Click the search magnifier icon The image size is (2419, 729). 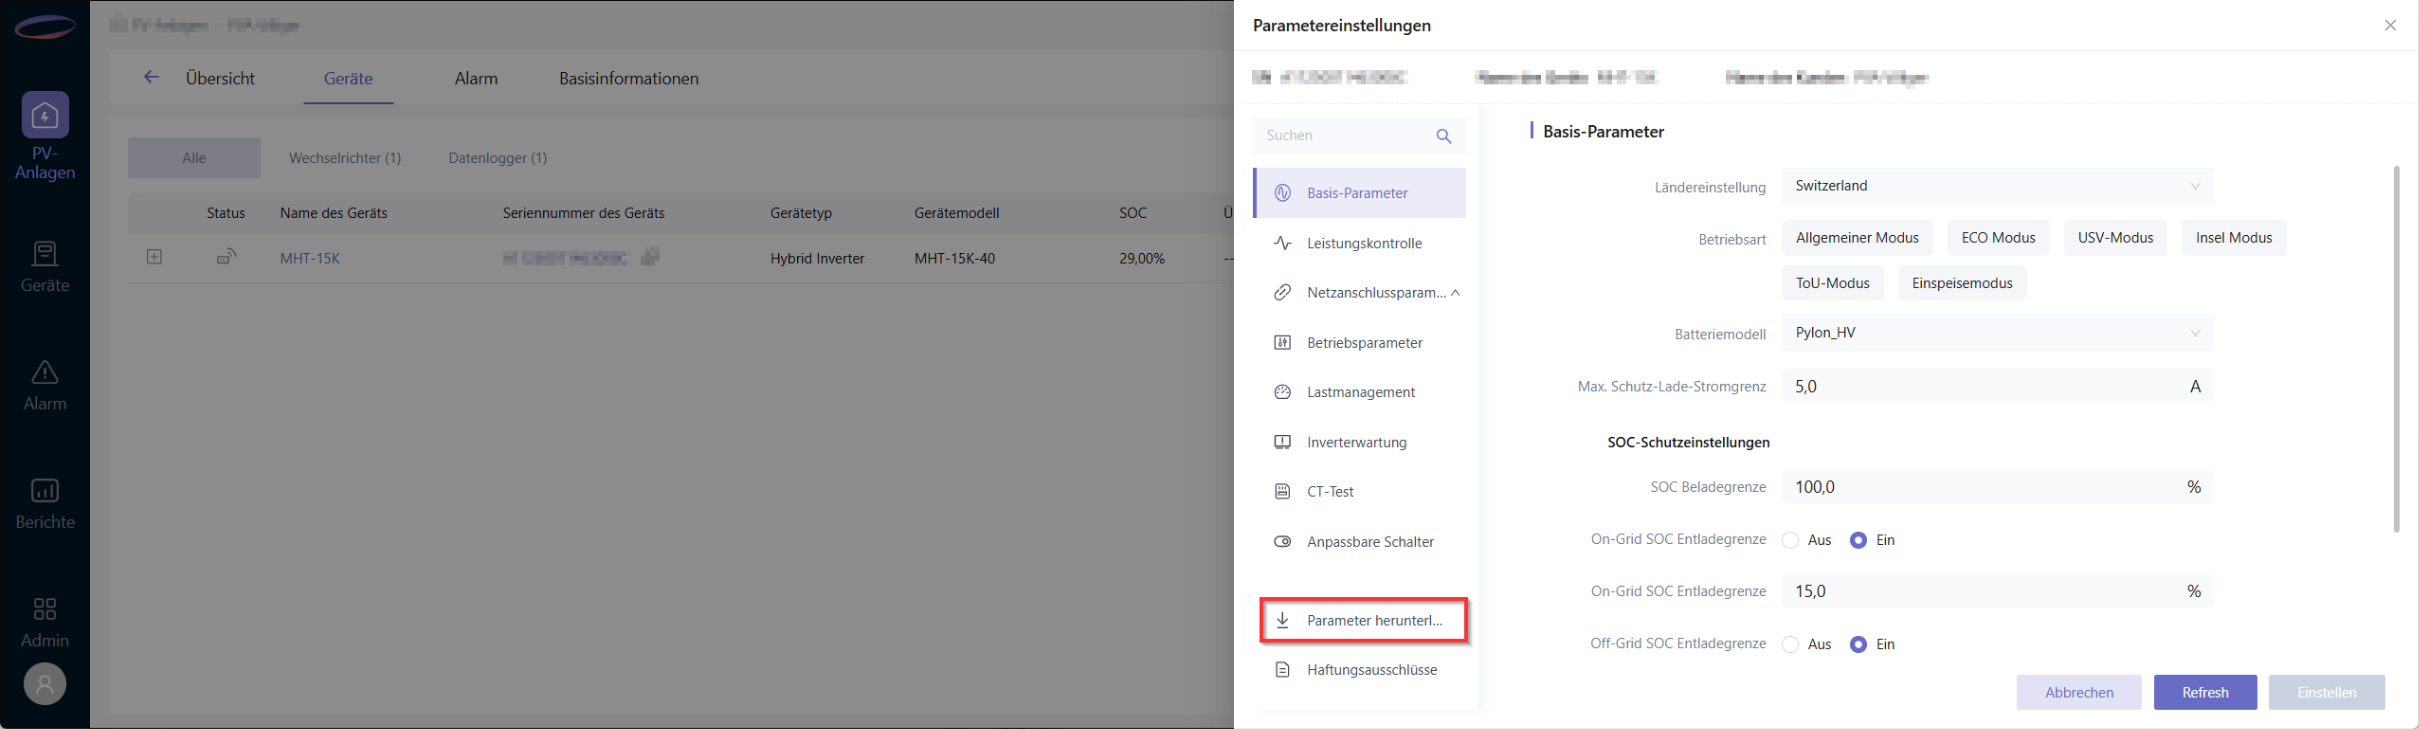(1443, 136)
